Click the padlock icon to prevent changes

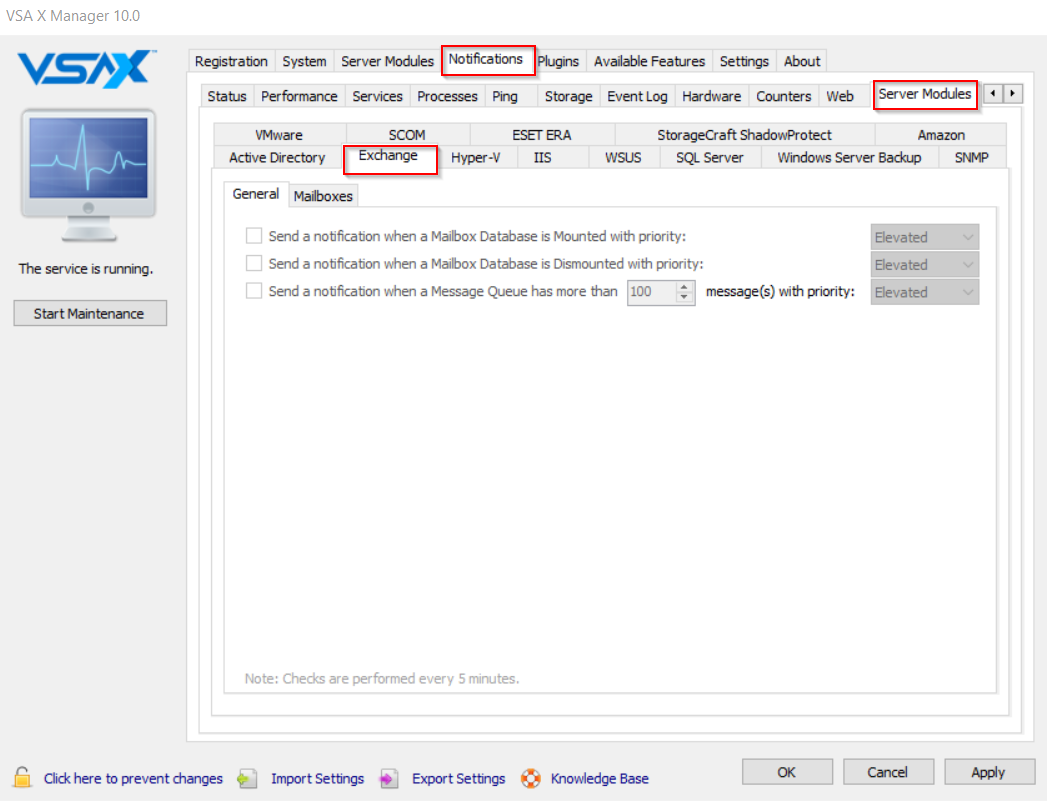pyautogui.click(x=22, y=778)
